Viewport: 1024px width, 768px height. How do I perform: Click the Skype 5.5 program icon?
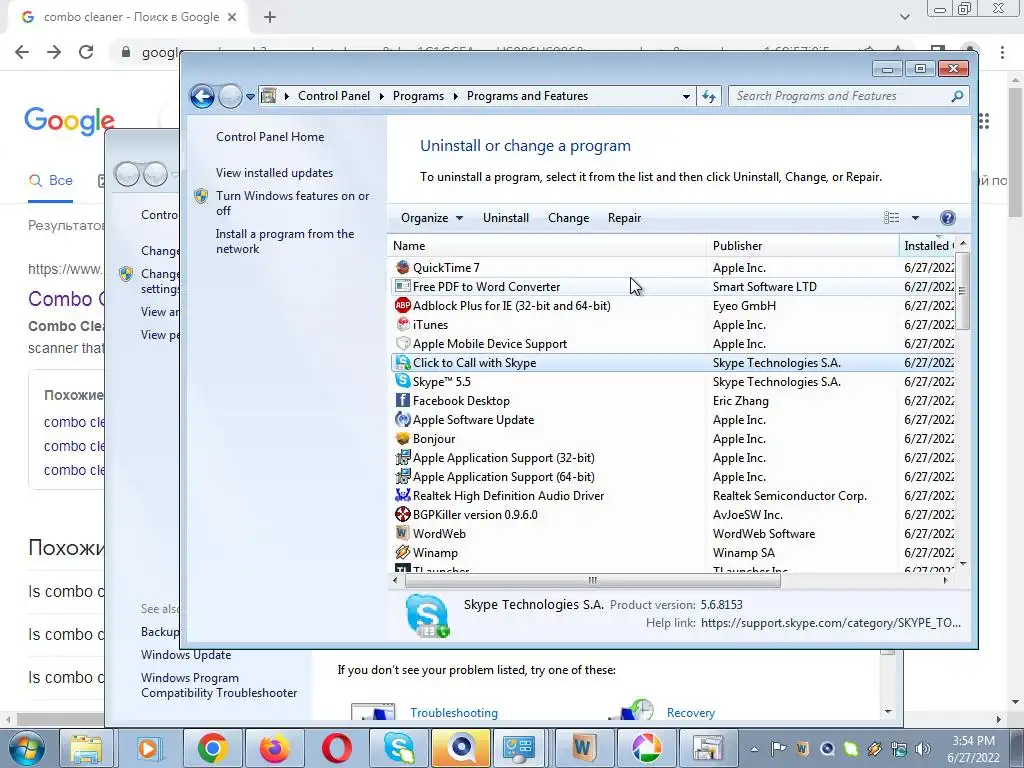tap(403, 381)
